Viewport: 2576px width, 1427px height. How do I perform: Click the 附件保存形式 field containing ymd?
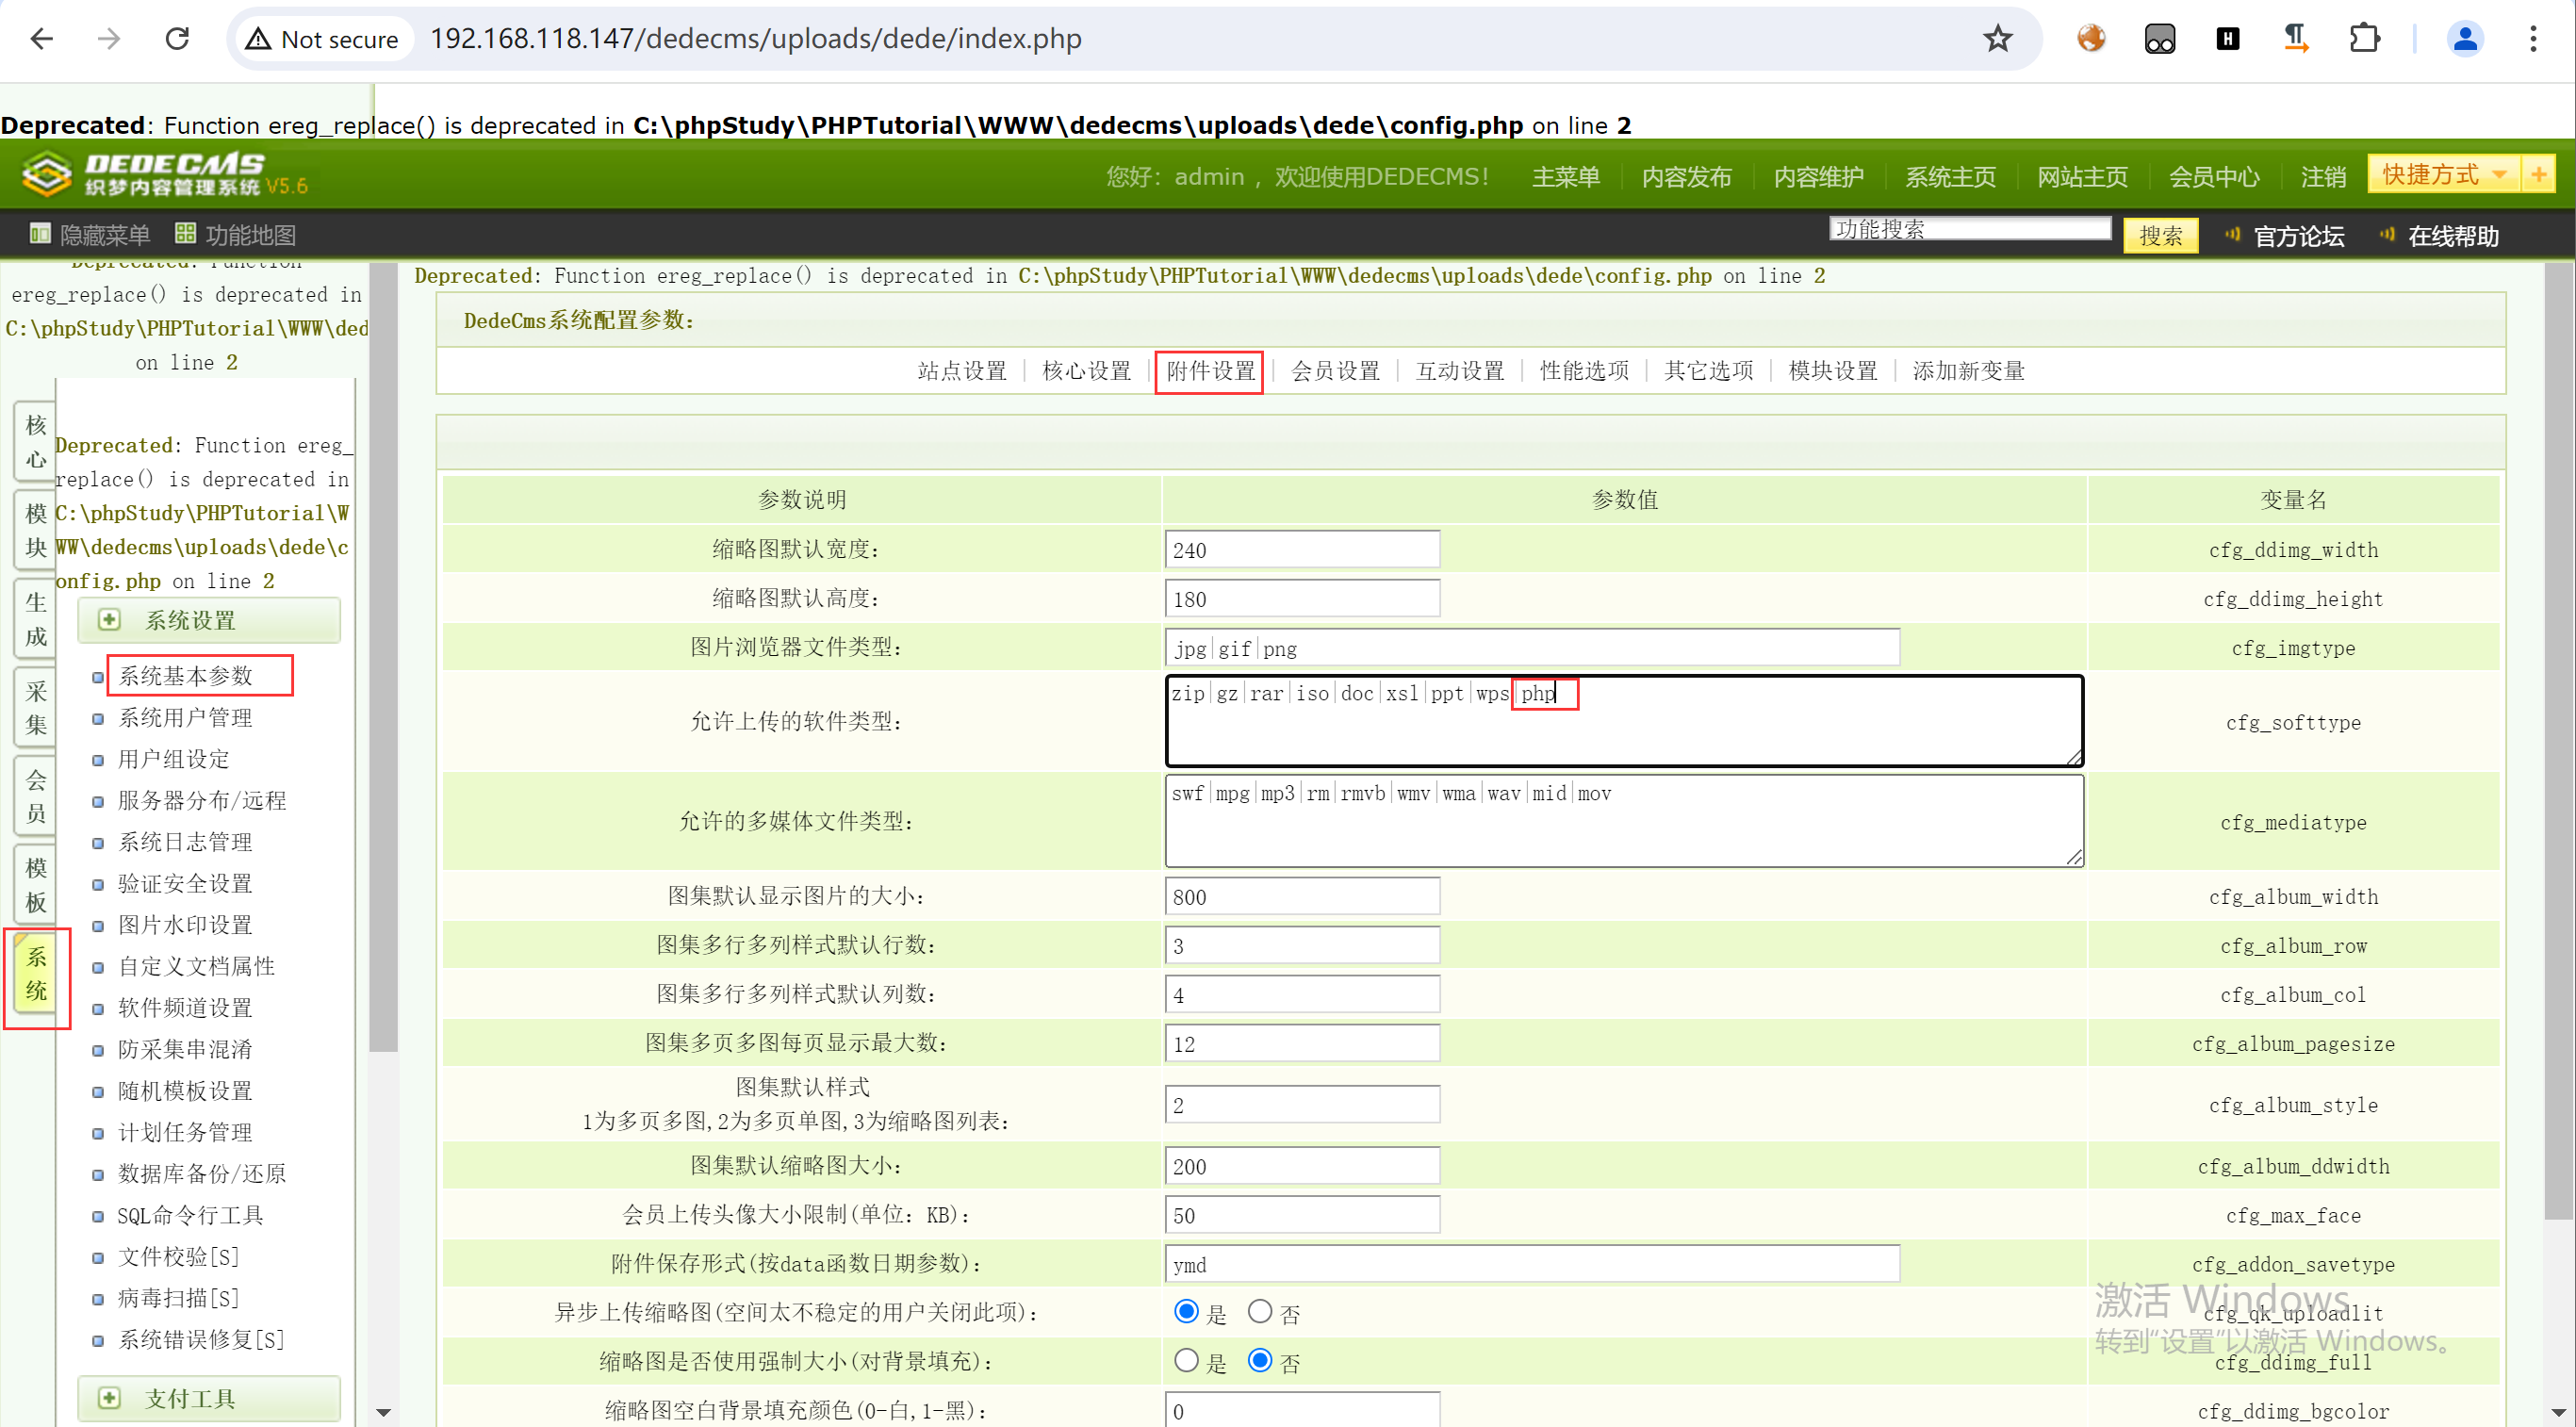[1532, 1263]
